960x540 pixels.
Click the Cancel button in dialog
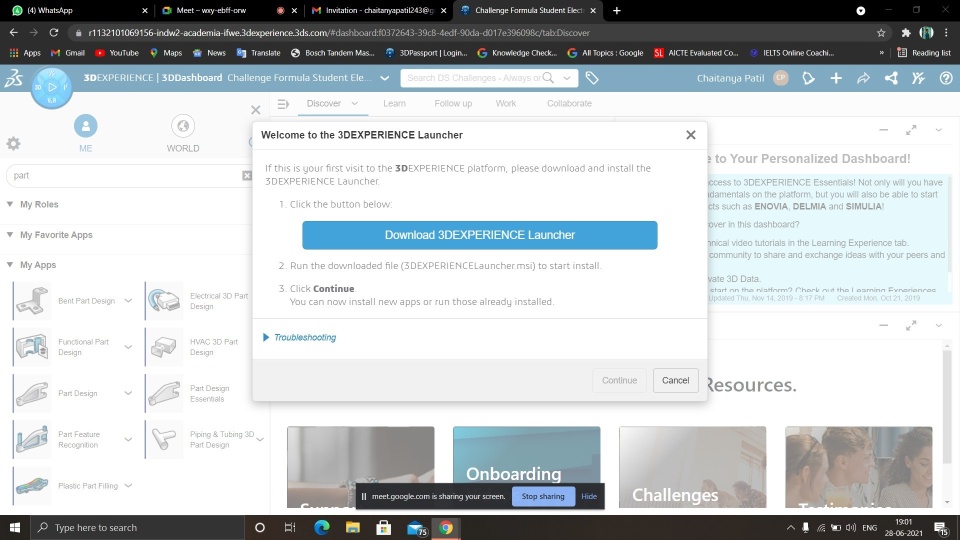(x=675, y=380)
